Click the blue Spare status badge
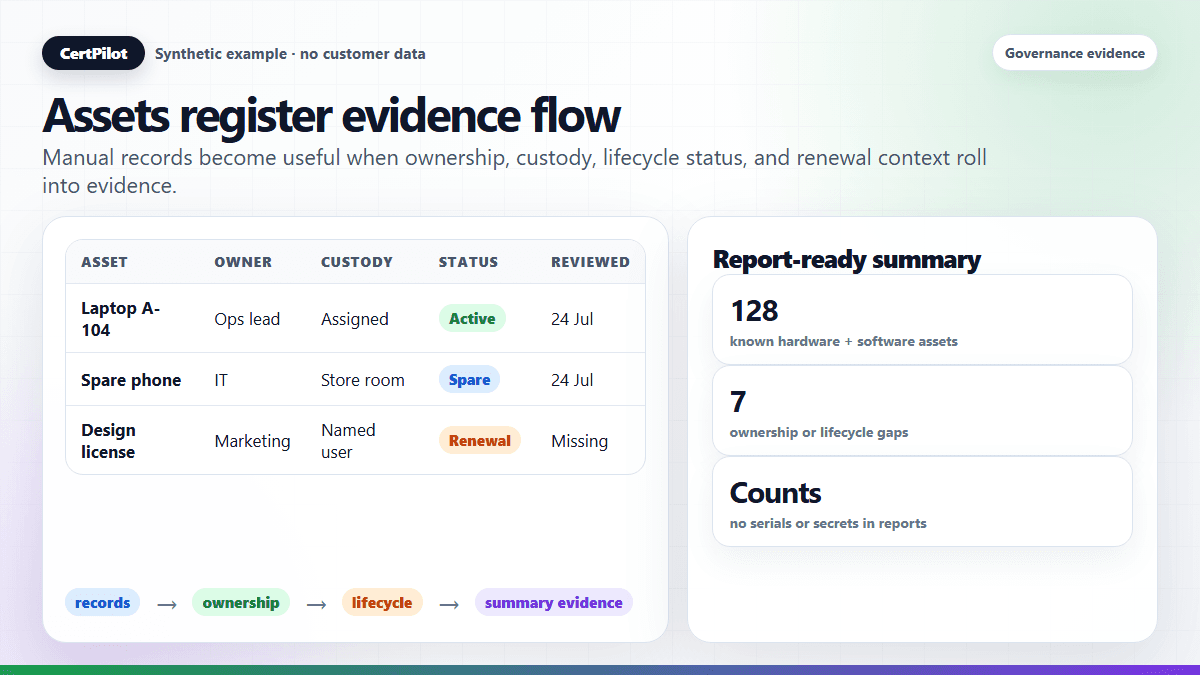The height and width of the screenshot is (675, 1200). coord(469,380)
